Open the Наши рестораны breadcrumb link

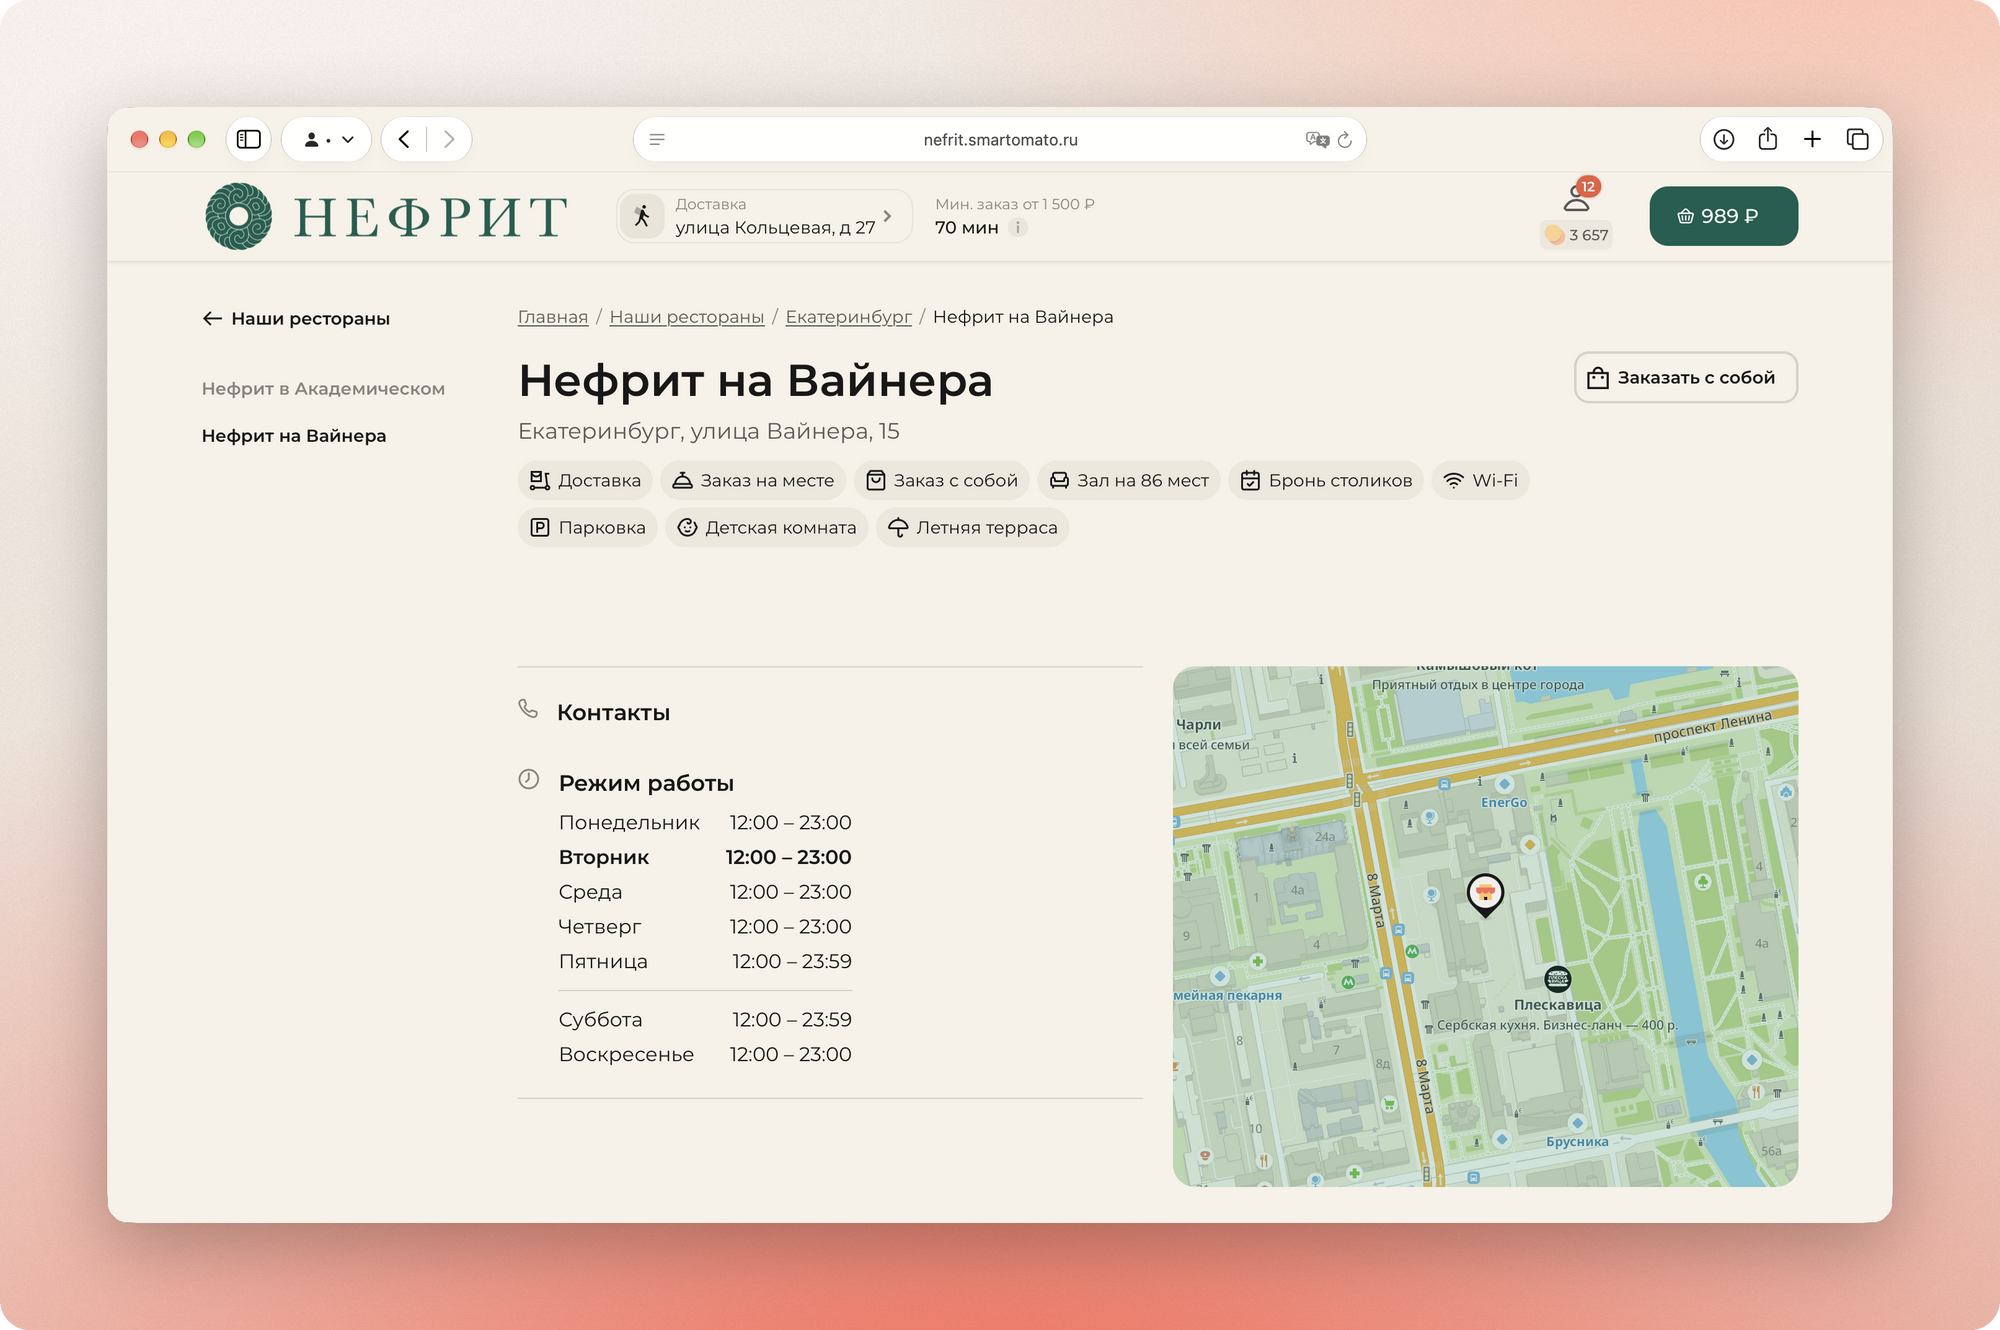coord(687,317)
